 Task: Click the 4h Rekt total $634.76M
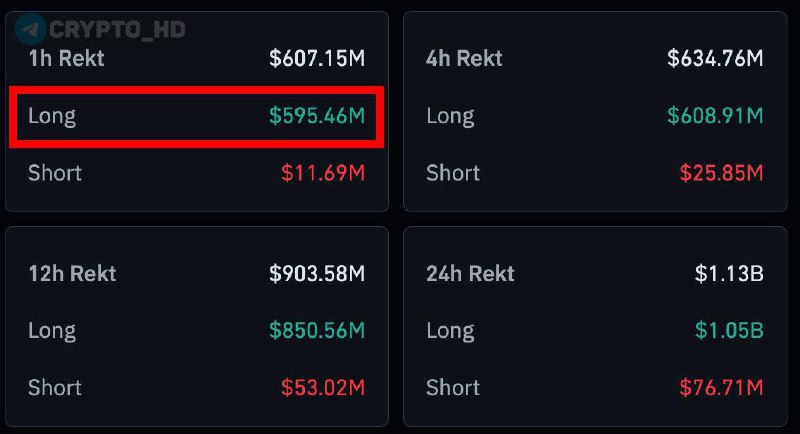[715, 58]
